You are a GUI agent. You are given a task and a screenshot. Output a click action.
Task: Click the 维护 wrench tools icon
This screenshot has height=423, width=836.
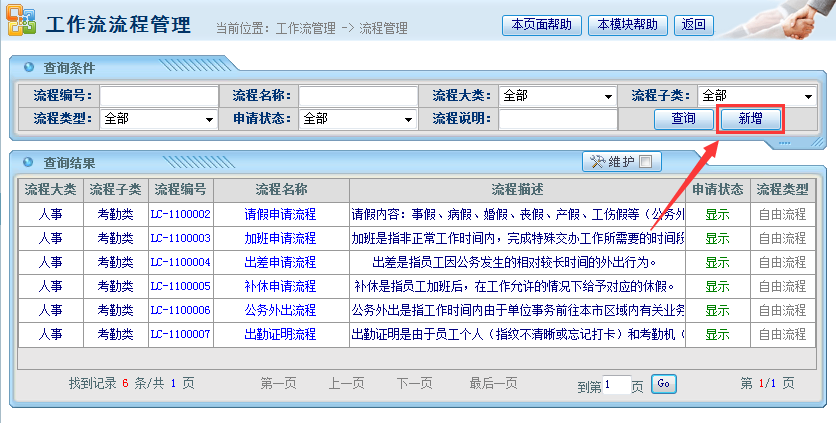pos(598,161)
